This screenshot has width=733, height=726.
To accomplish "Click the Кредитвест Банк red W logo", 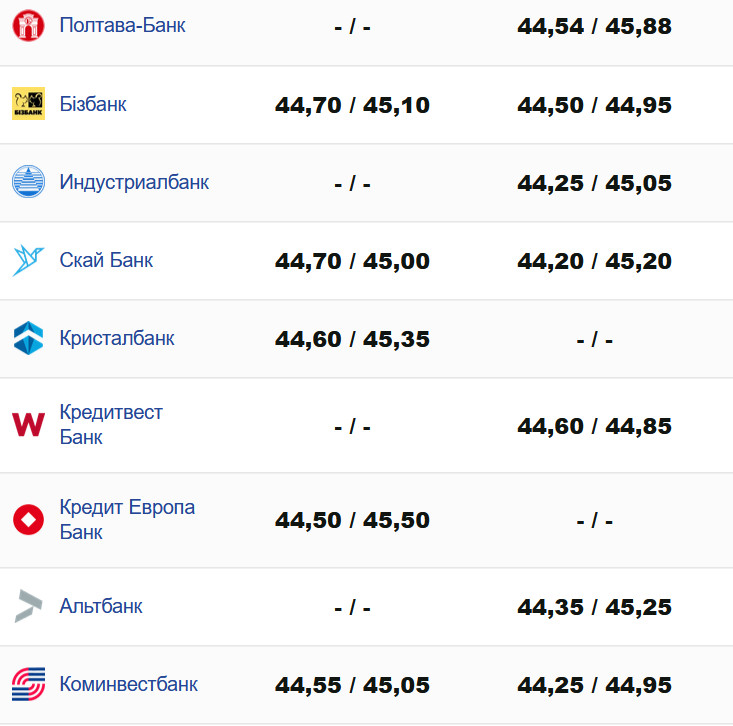I will click(x=28, y=424).
